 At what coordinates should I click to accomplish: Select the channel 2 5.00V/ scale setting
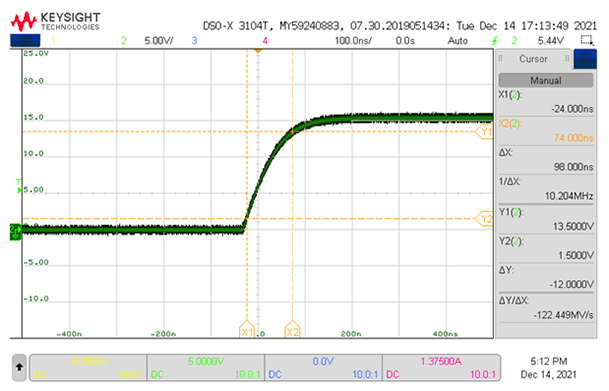pos(159,41)
